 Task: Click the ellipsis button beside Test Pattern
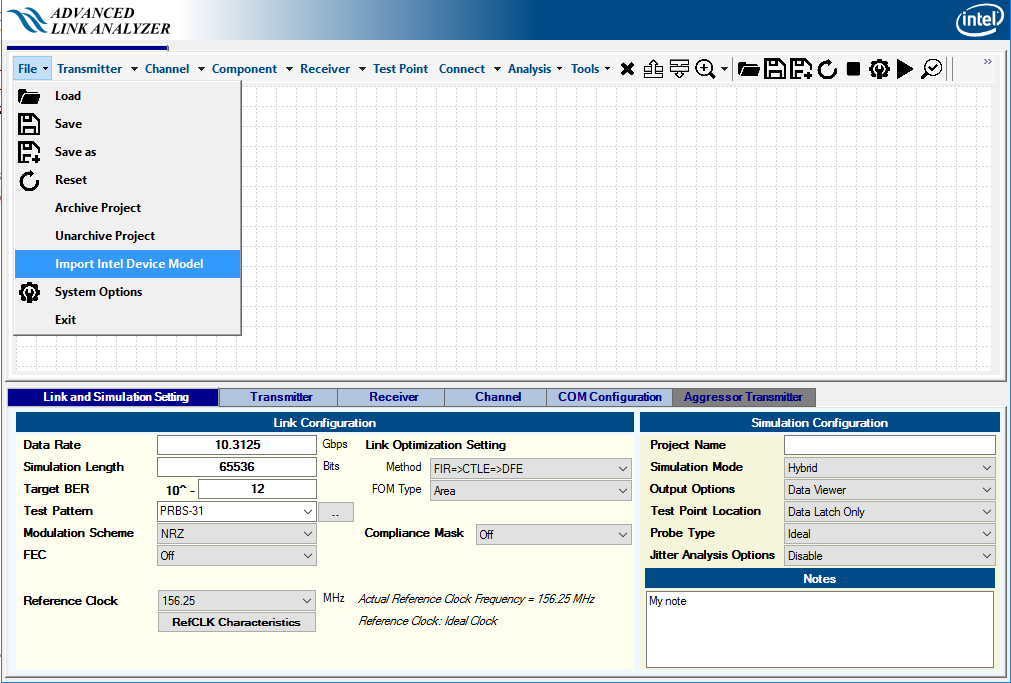[x=336, y=512]
